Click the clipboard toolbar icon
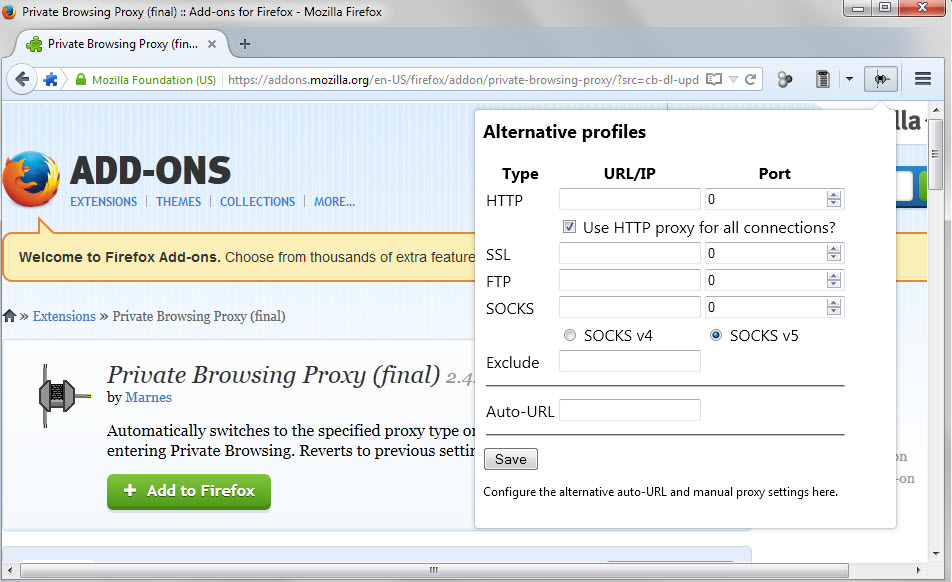952x582 pixels. click(x=823, y=79)
